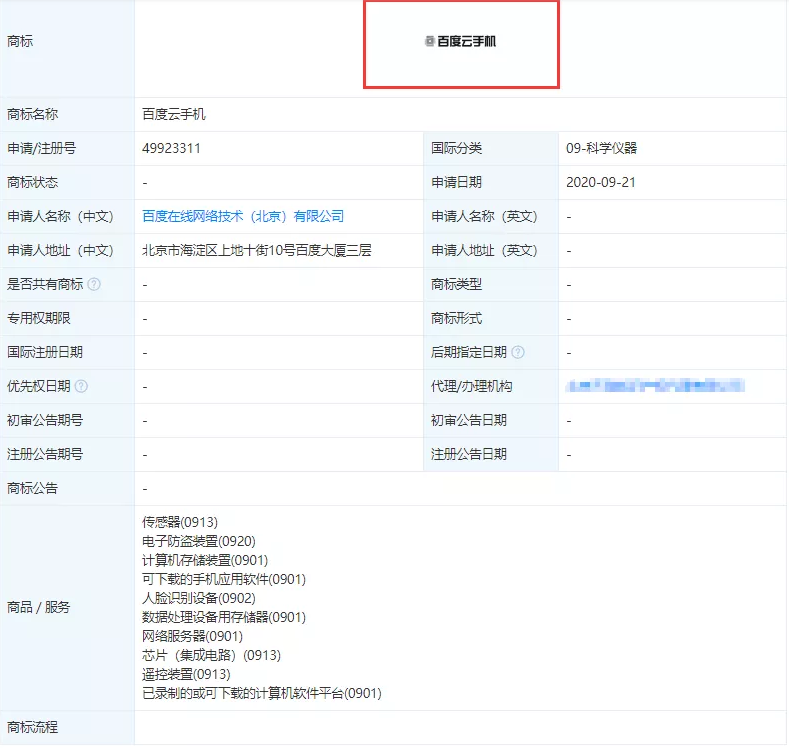This screenshot has height=750, width=789.
Task: Click the goods entry 人脸识别设备(0902)
Action: click(x=199, y=598)
